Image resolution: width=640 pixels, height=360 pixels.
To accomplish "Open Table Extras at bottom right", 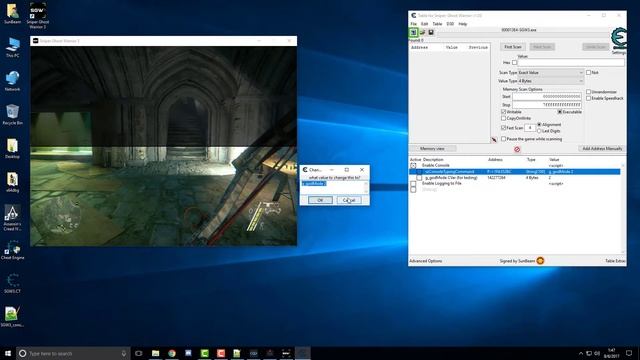I will click(x=615, y=261).
